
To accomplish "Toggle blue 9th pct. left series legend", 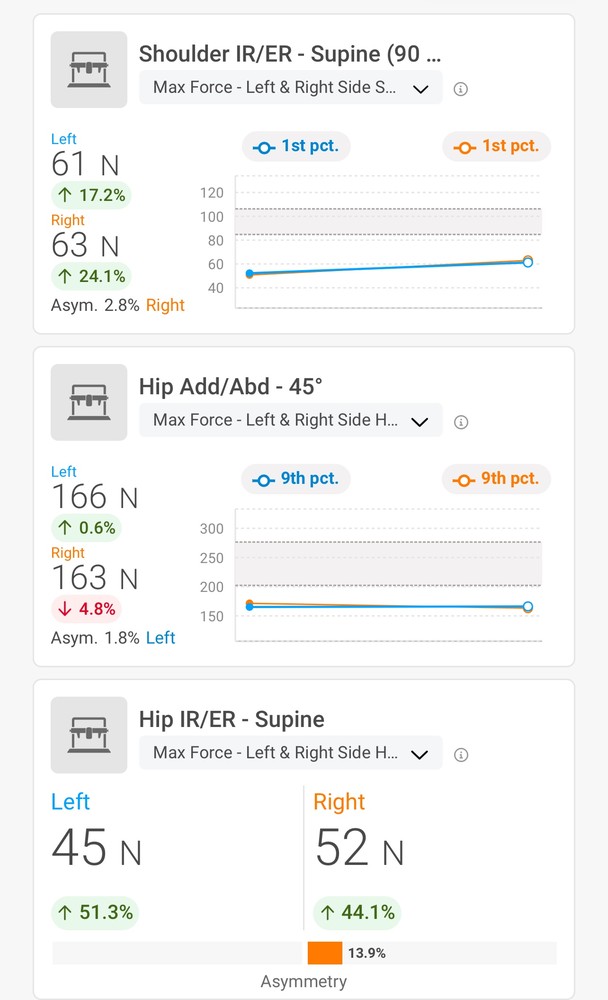I will point(296,479).
